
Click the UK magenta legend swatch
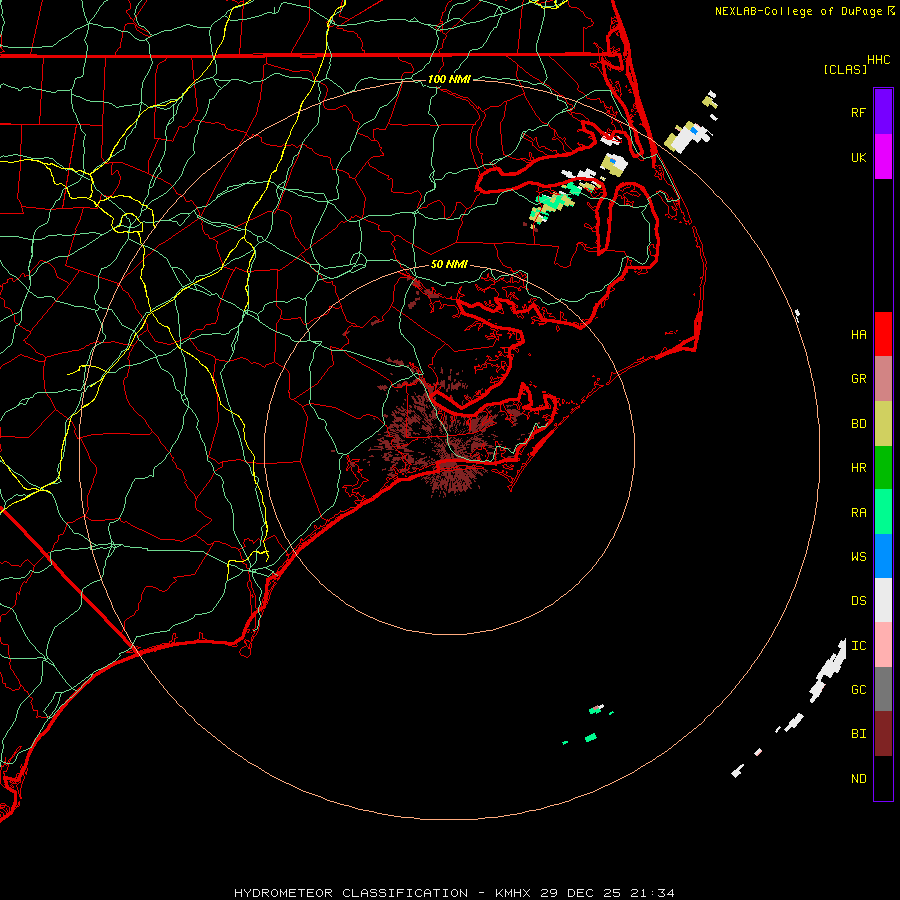click(883, 156)
